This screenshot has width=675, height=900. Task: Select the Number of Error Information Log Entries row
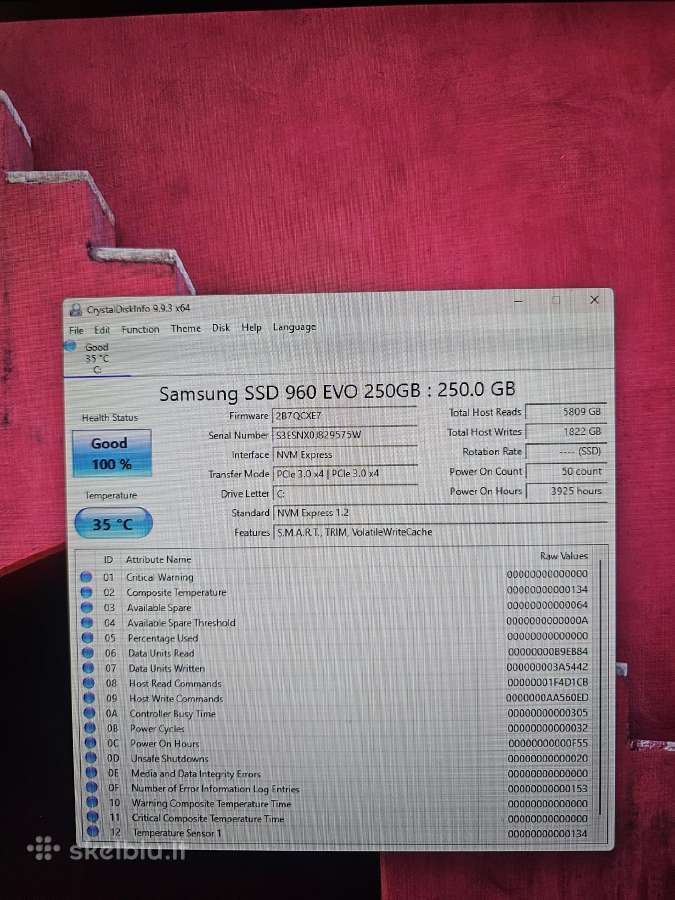click(339, 788)
